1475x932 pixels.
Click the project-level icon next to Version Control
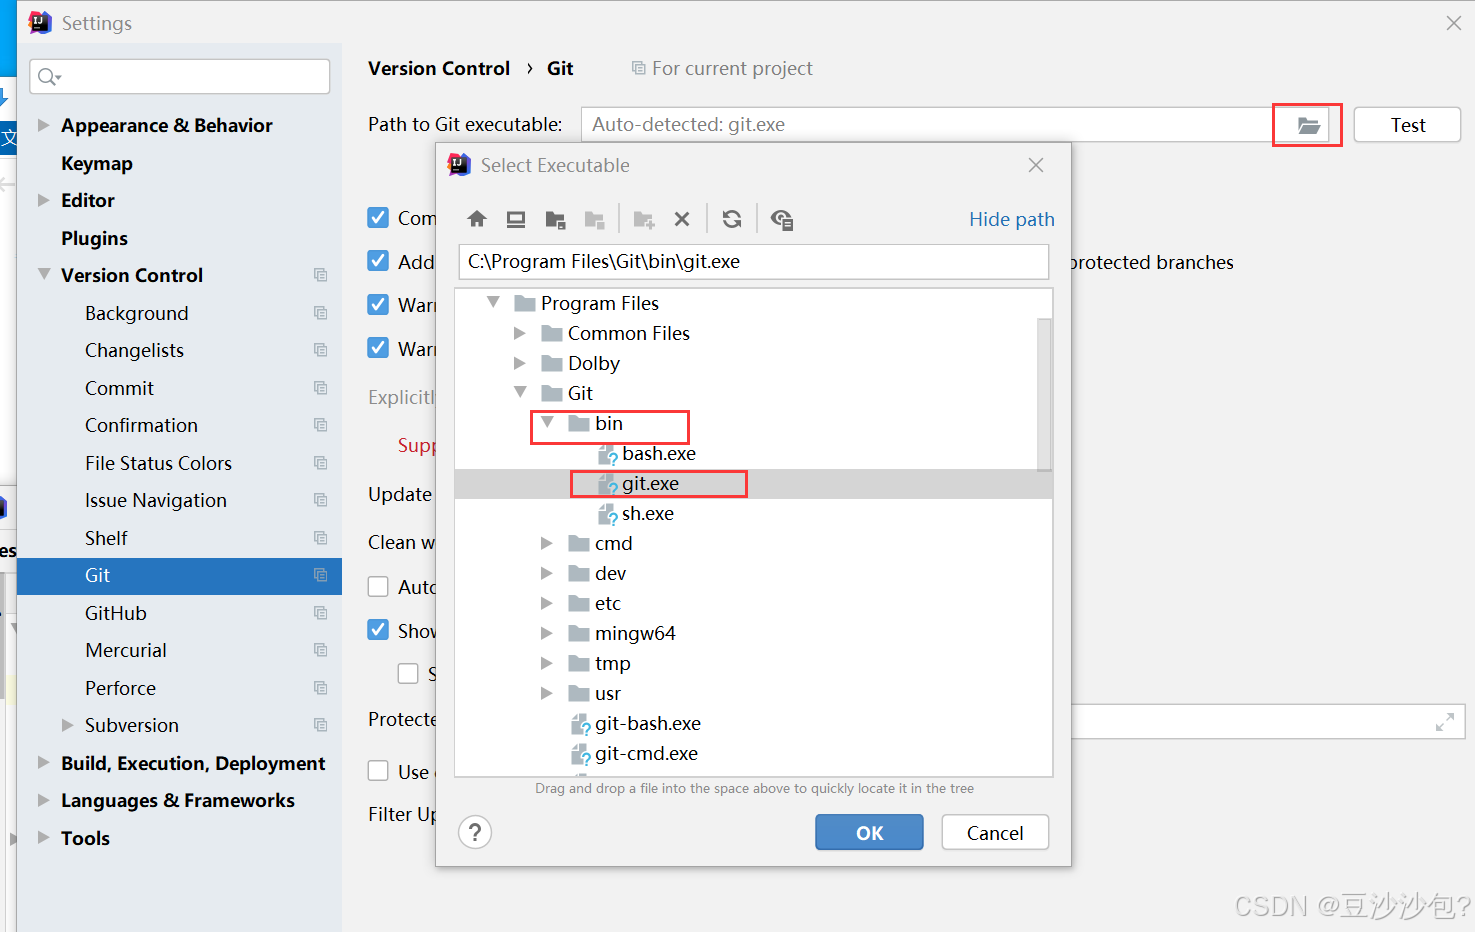tap(320, 275)
